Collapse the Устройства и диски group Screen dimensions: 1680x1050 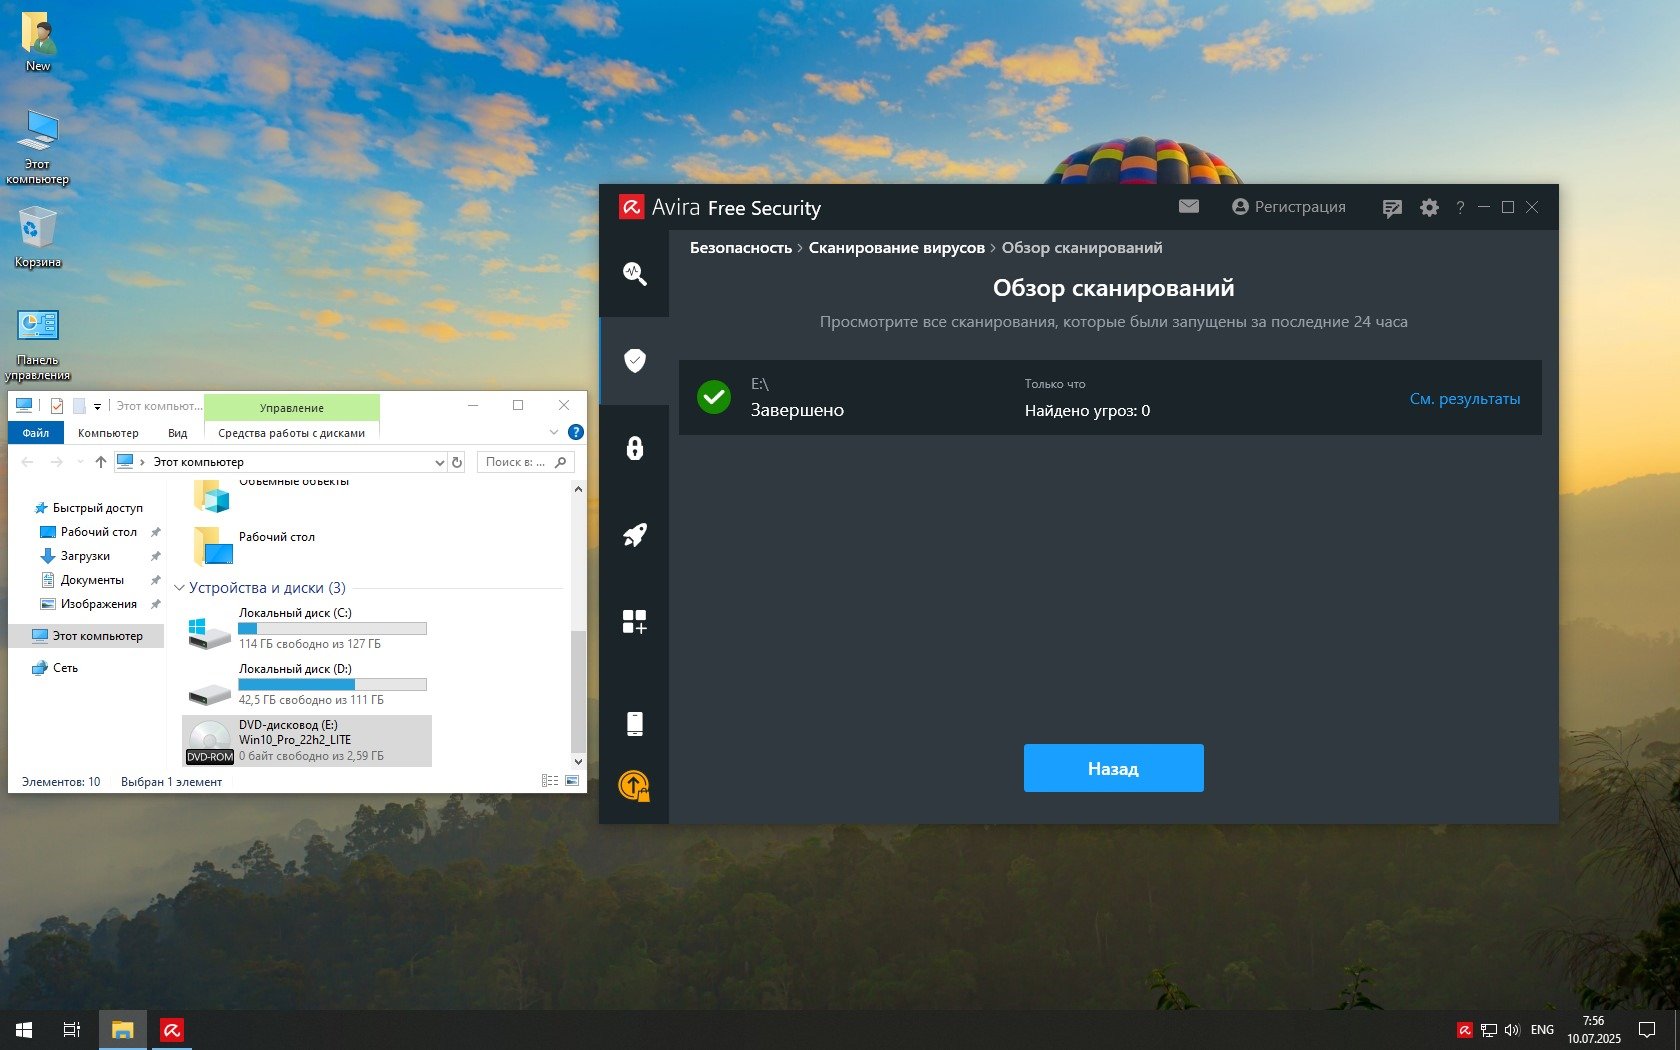pyautogui.click(x=180, y=588)
